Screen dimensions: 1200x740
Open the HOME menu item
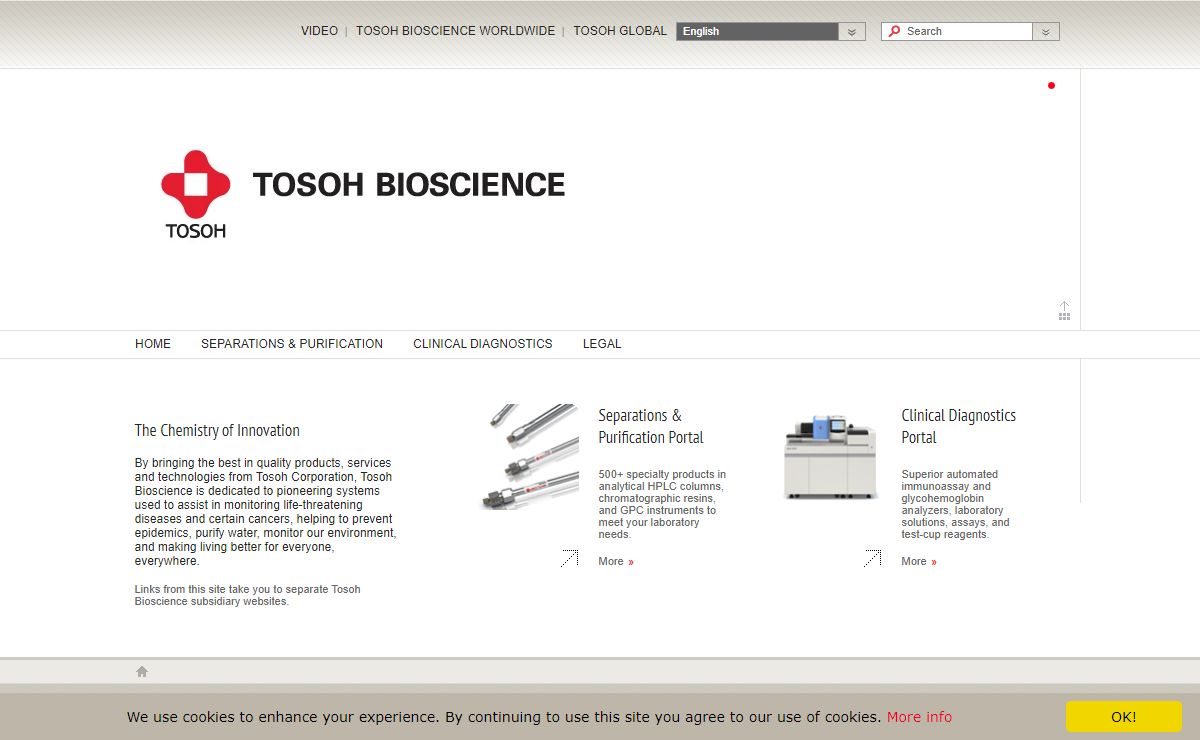coord(153,344)
